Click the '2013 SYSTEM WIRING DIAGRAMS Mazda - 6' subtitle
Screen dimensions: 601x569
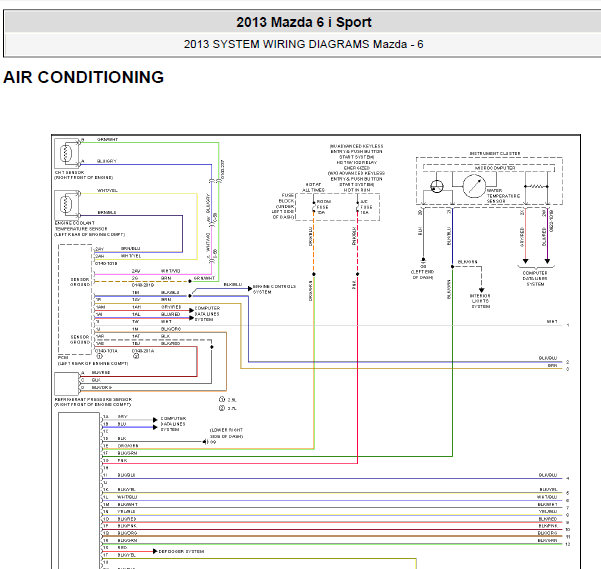pyautogui.click(x=304, y=44)
